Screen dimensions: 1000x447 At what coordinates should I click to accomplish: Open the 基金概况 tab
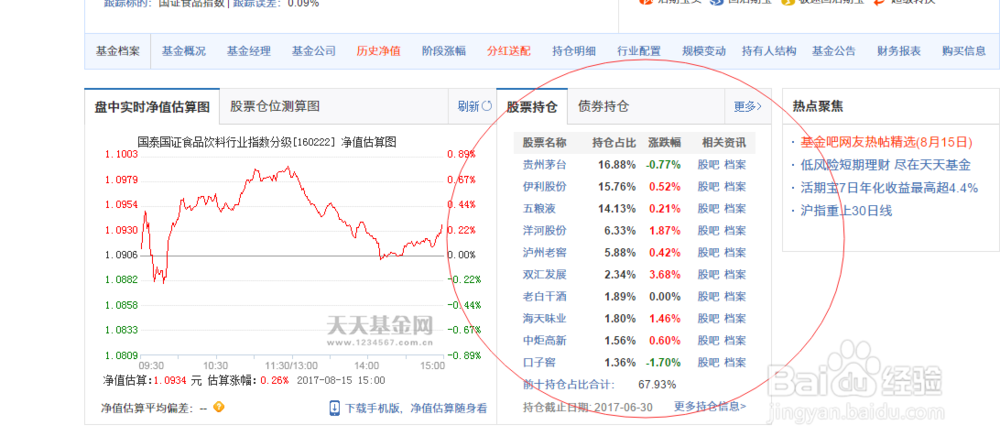pyautogui.click(x=184, y=52)
